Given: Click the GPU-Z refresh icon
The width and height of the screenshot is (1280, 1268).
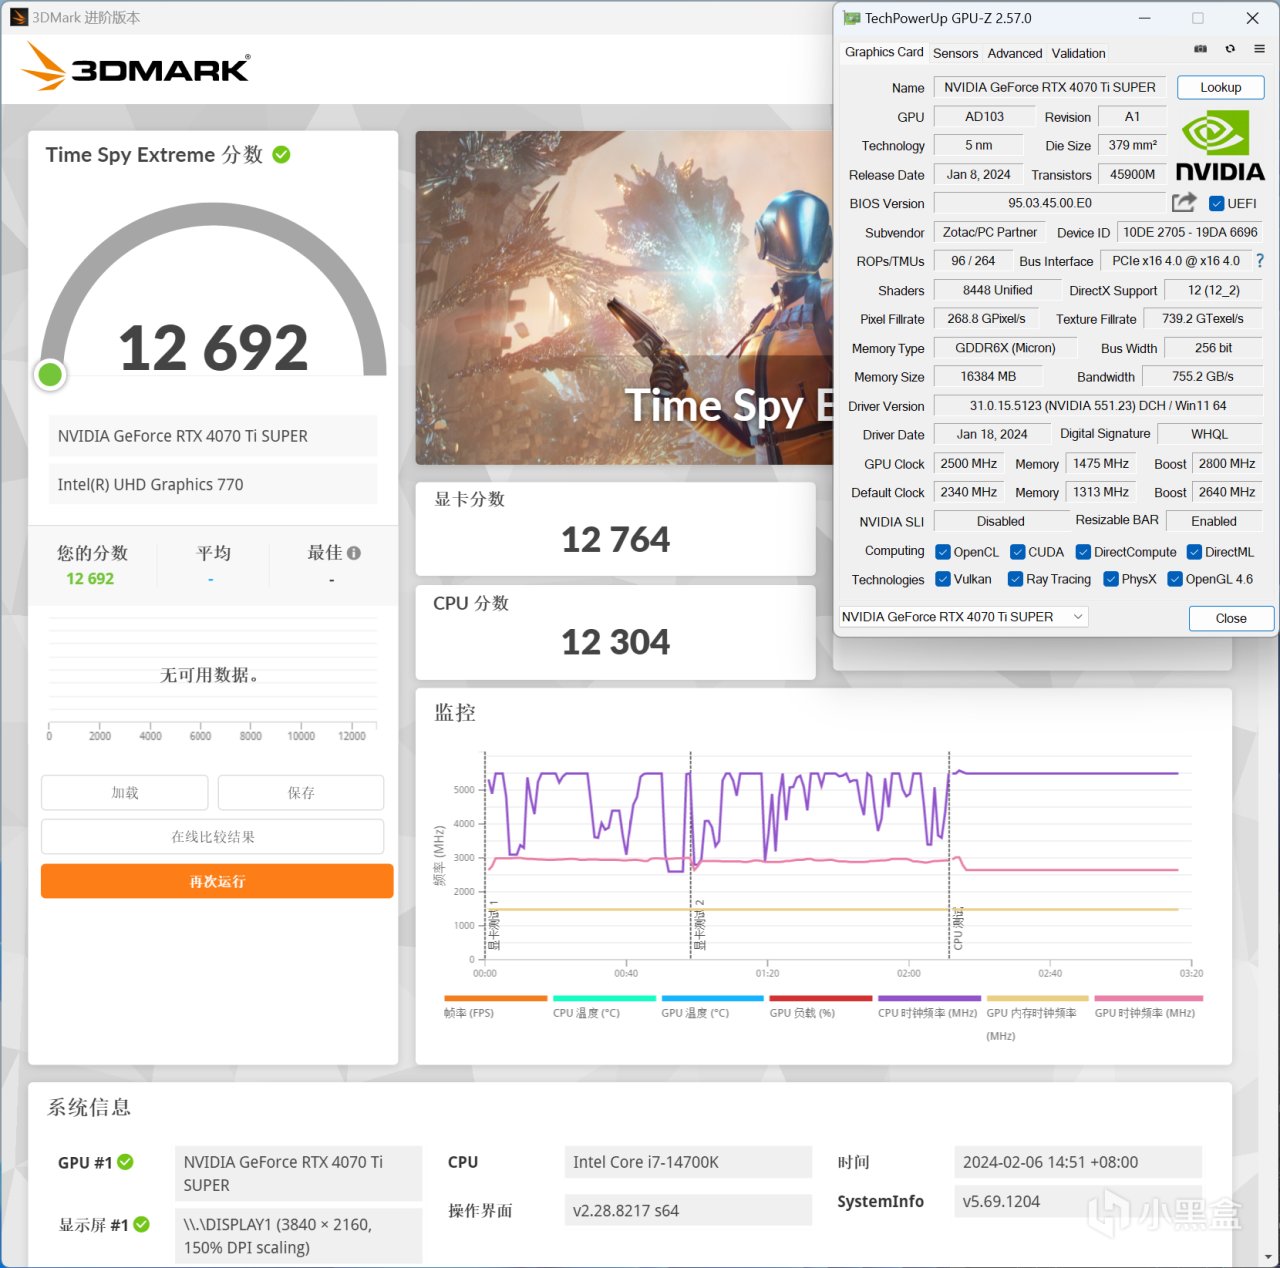Looking at the screenshot, I should 1230,49.
